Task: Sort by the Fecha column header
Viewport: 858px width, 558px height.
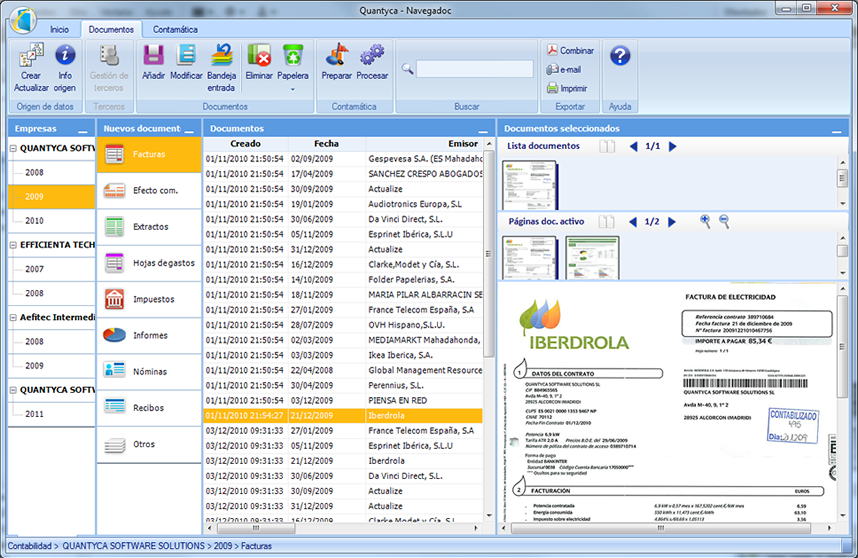Action: [326, 143]
